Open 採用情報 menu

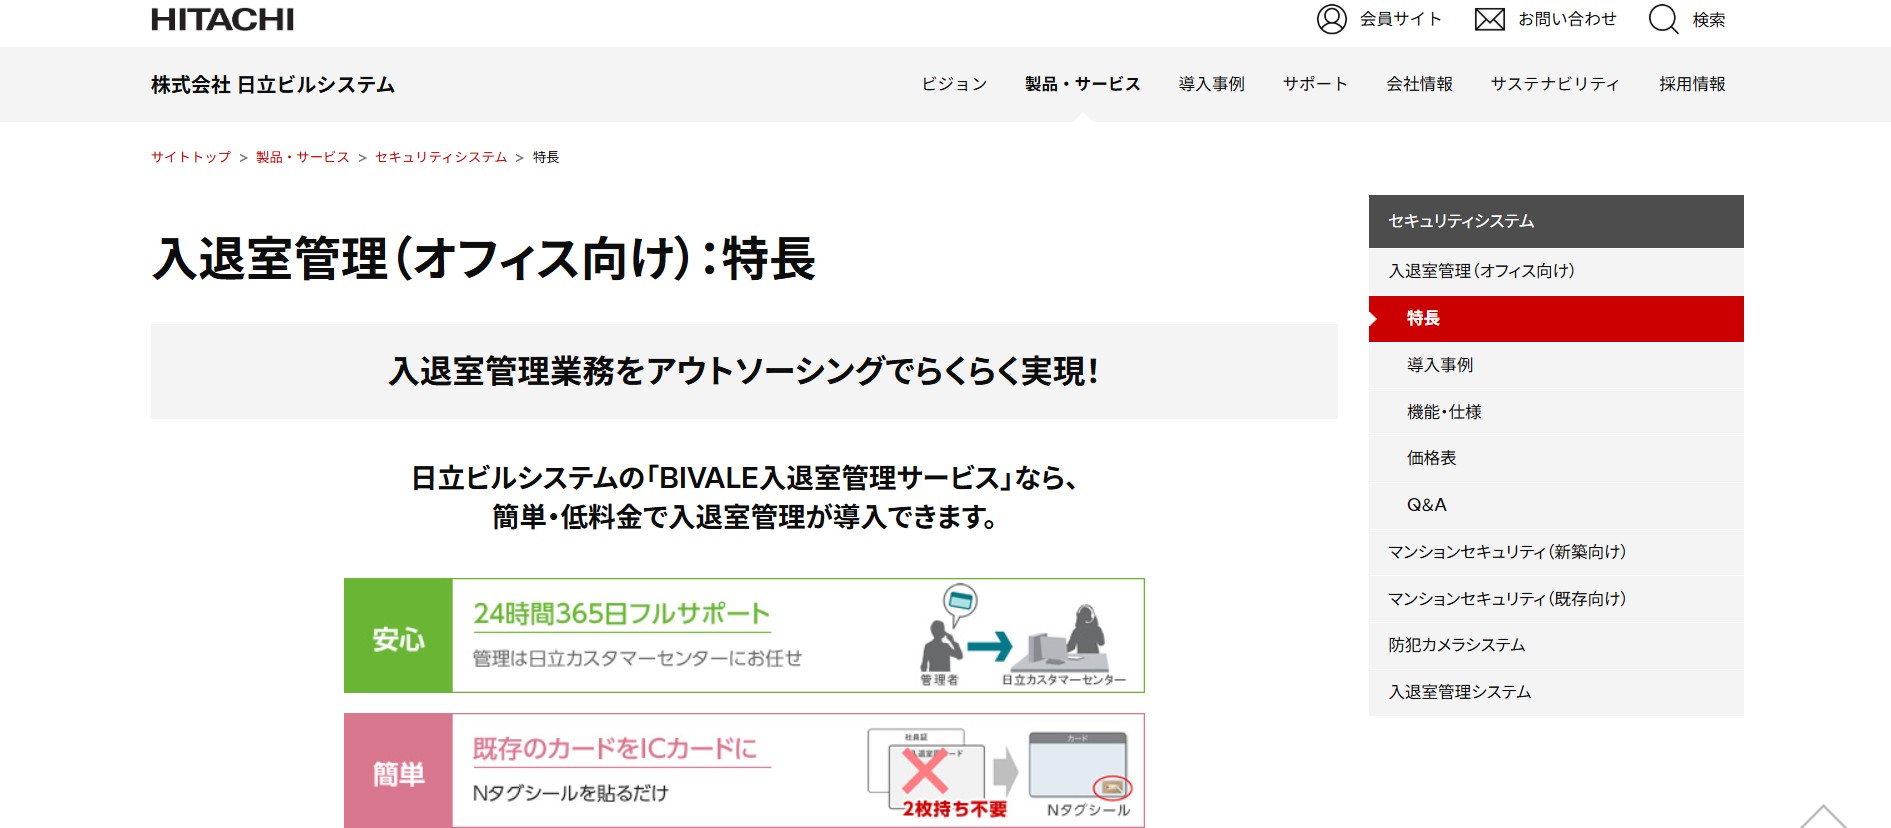[1692, 84]
